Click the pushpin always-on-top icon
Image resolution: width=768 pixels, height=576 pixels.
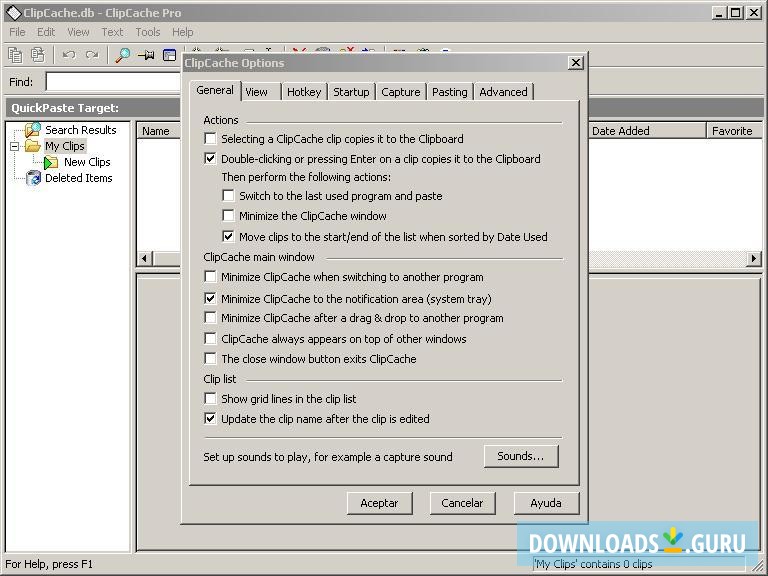(x=146, y=55)
